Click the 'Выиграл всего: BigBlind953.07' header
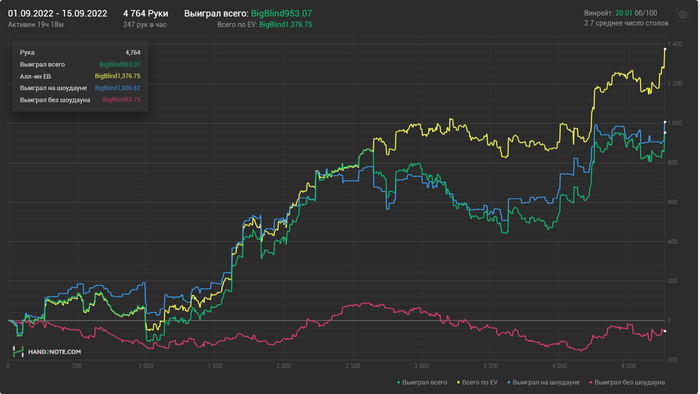 [x=248, y=14]
